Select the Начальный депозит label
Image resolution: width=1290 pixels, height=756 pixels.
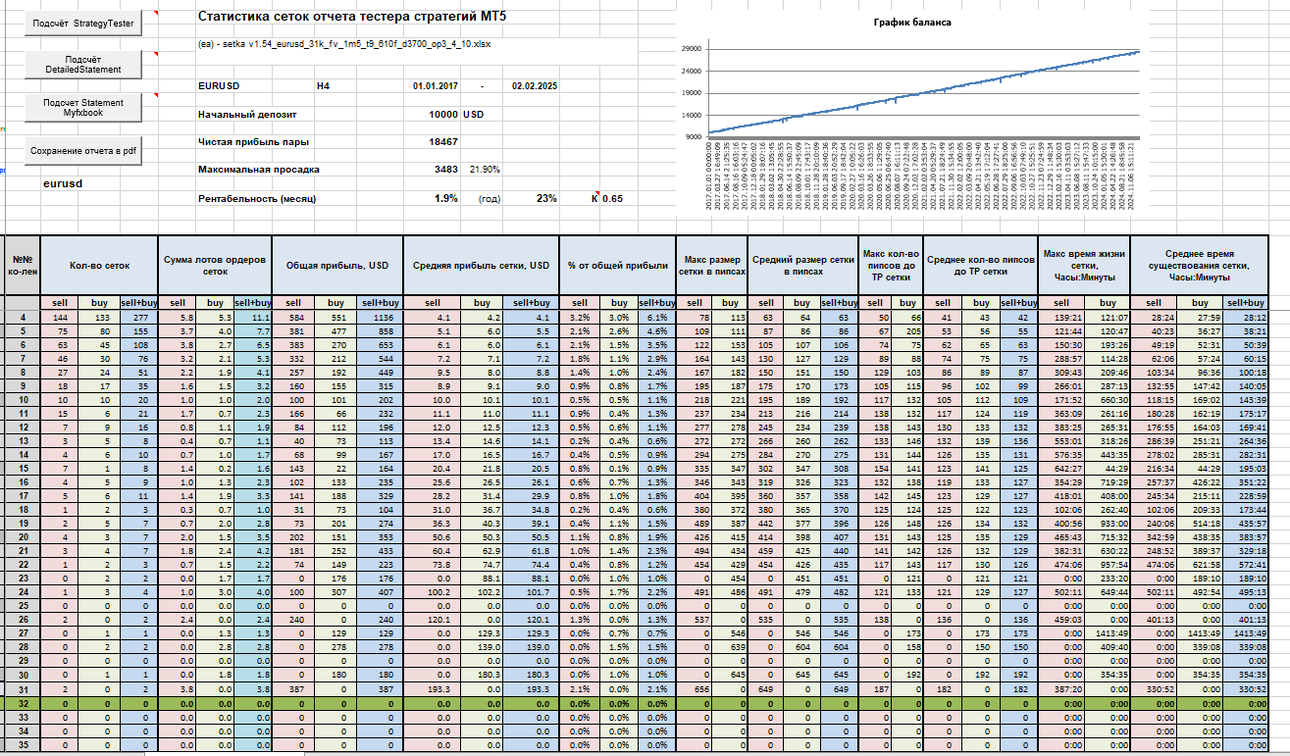pyautogui.click(x=245, y=115)
